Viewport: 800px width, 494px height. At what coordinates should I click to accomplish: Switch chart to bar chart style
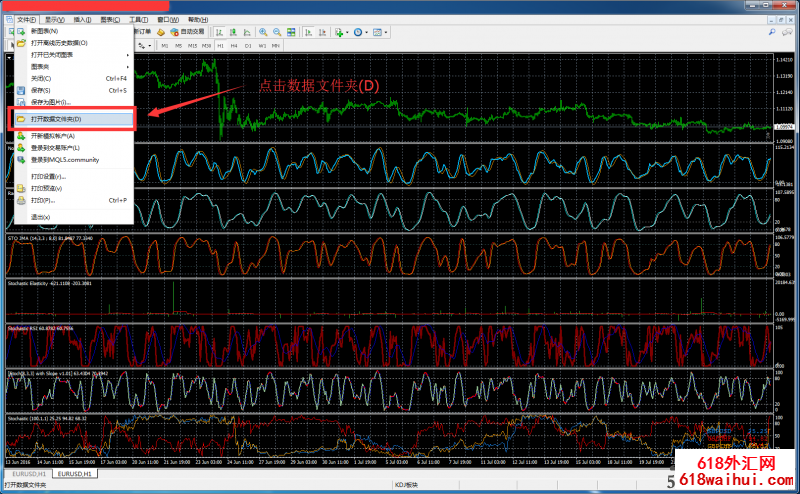point(219,32)
